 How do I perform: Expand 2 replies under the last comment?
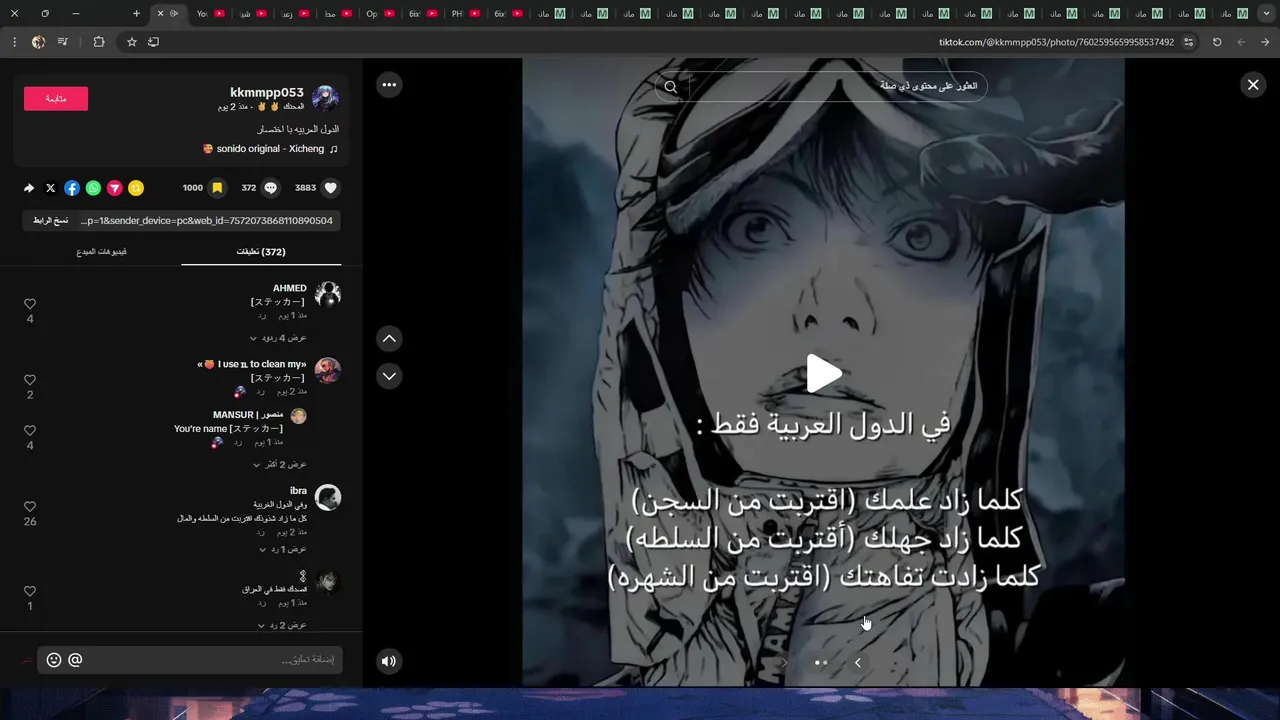(283, 625)
